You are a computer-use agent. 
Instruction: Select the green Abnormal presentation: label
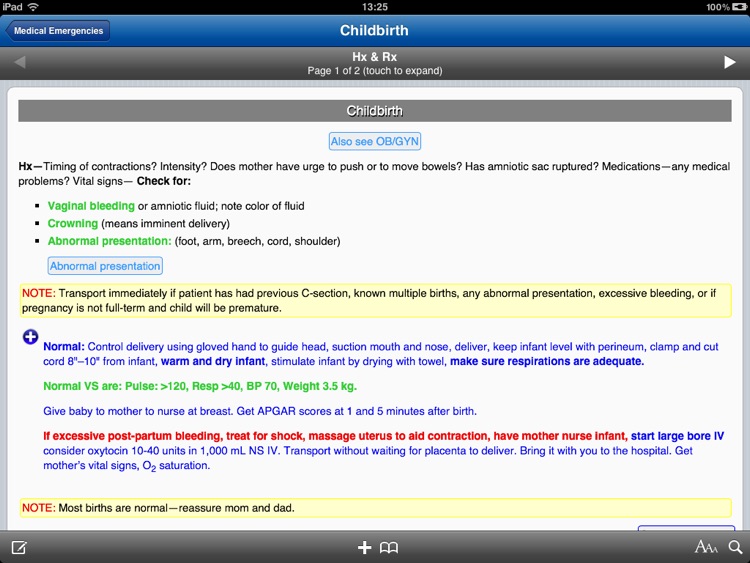[x=109, y=241]
